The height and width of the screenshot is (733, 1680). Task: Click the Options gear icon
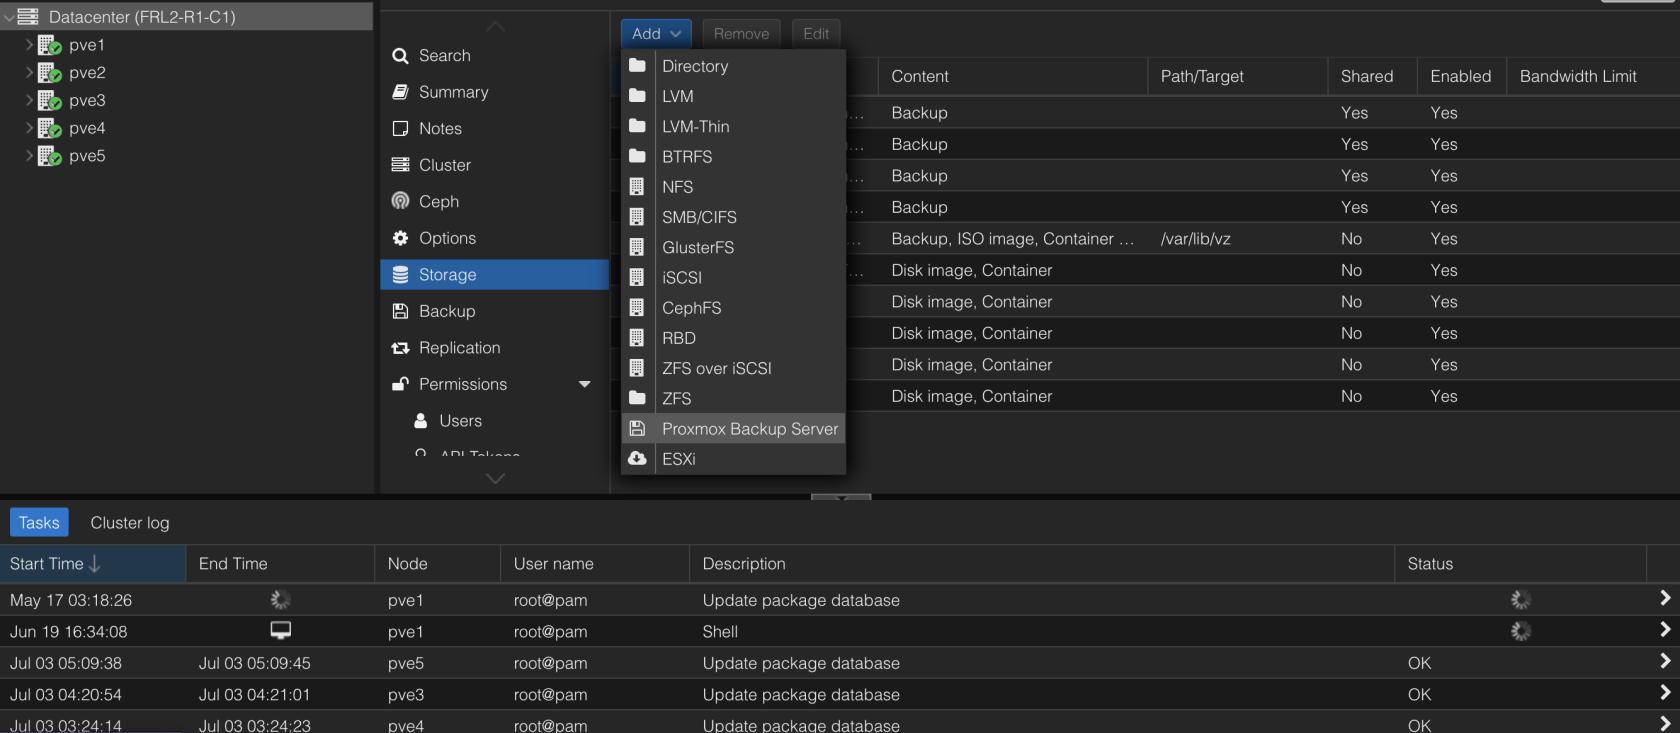point(400,238)
